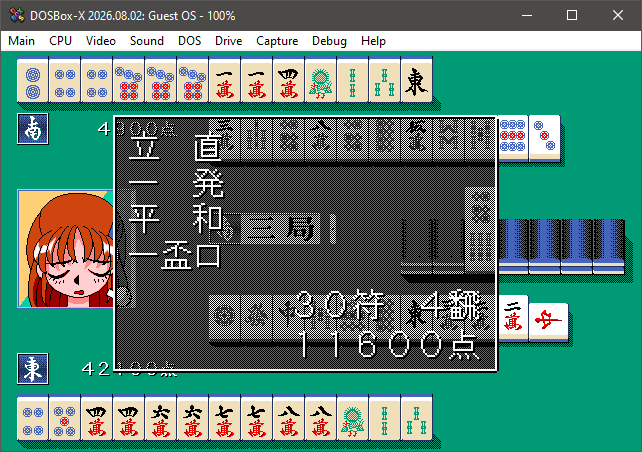
Task: Open the CPU menu
Action: point(60,41)
